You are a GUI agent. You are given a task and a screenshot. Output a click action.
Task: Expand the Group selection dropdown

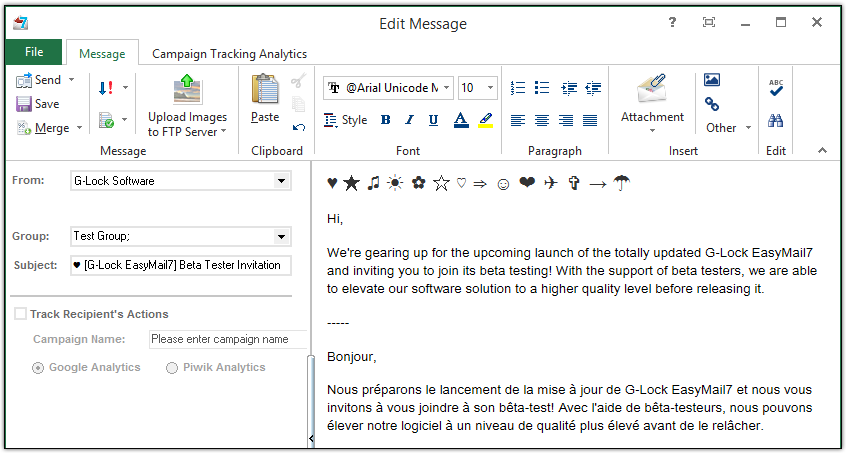tap(281, 236)
